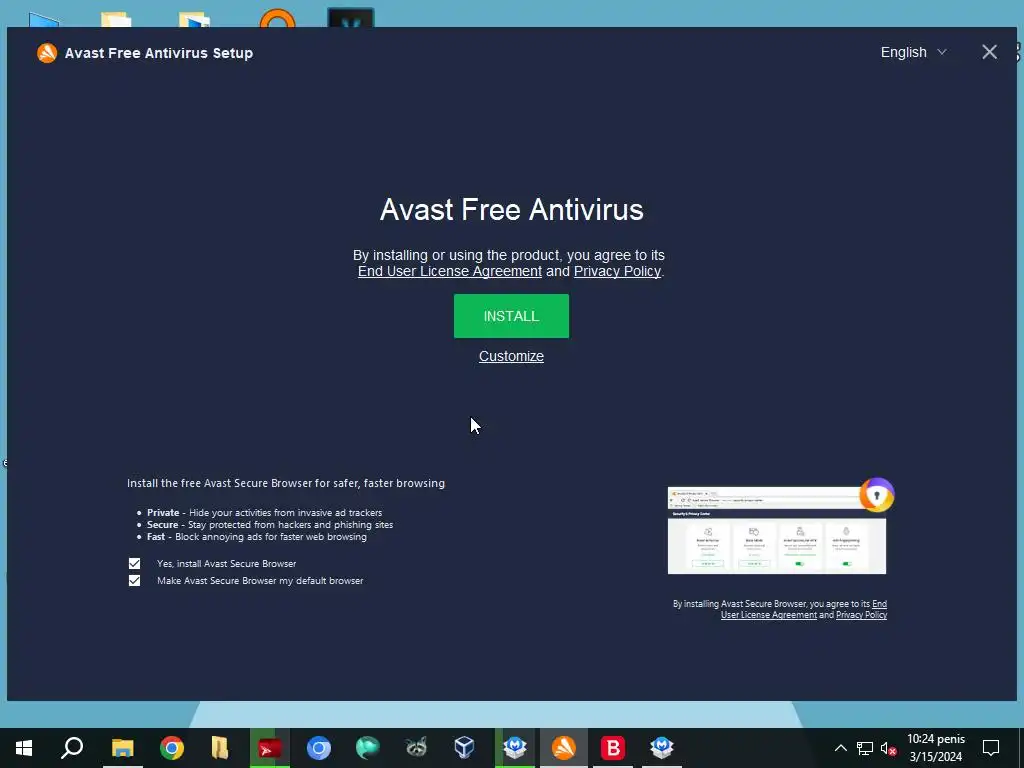The height and width of the screenshot is (768, 1024).
Task: Open the teal globe taskbar app
Action: point(368,748)
